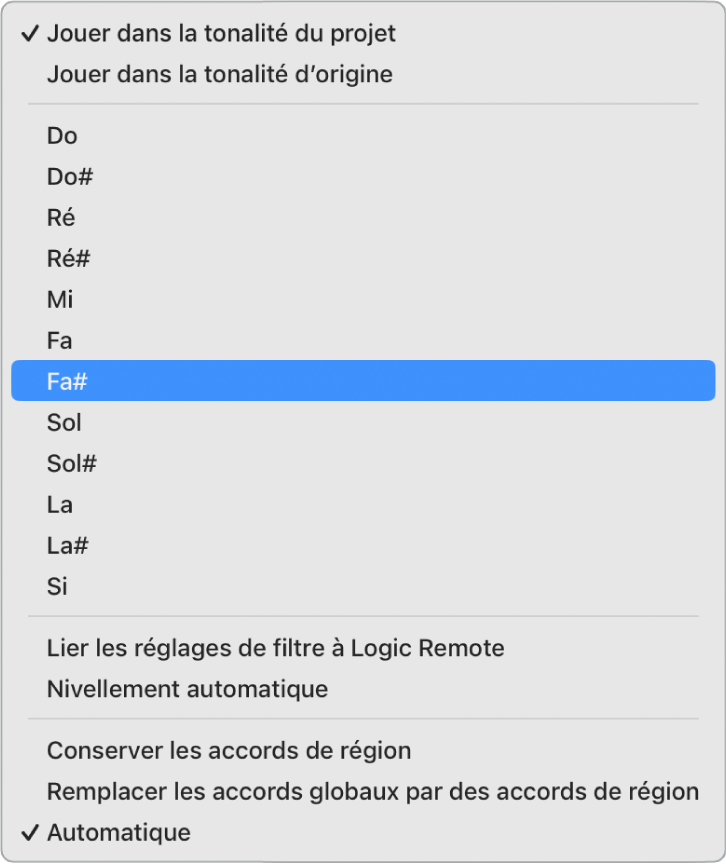Pick the Do key option
Image resolution: width=726 pixels, height=865 pixels.
point(62,136)
